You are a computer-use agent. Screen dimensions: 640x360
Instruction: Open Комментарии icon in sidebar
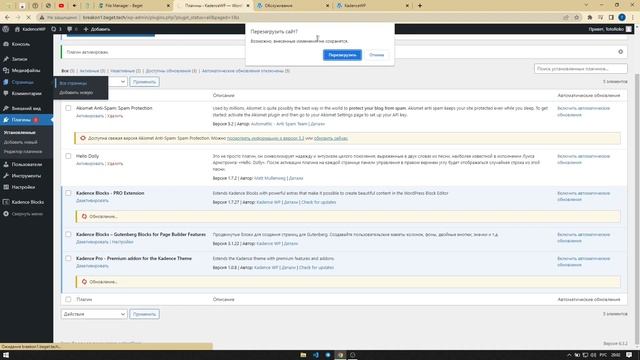[6, 93]
